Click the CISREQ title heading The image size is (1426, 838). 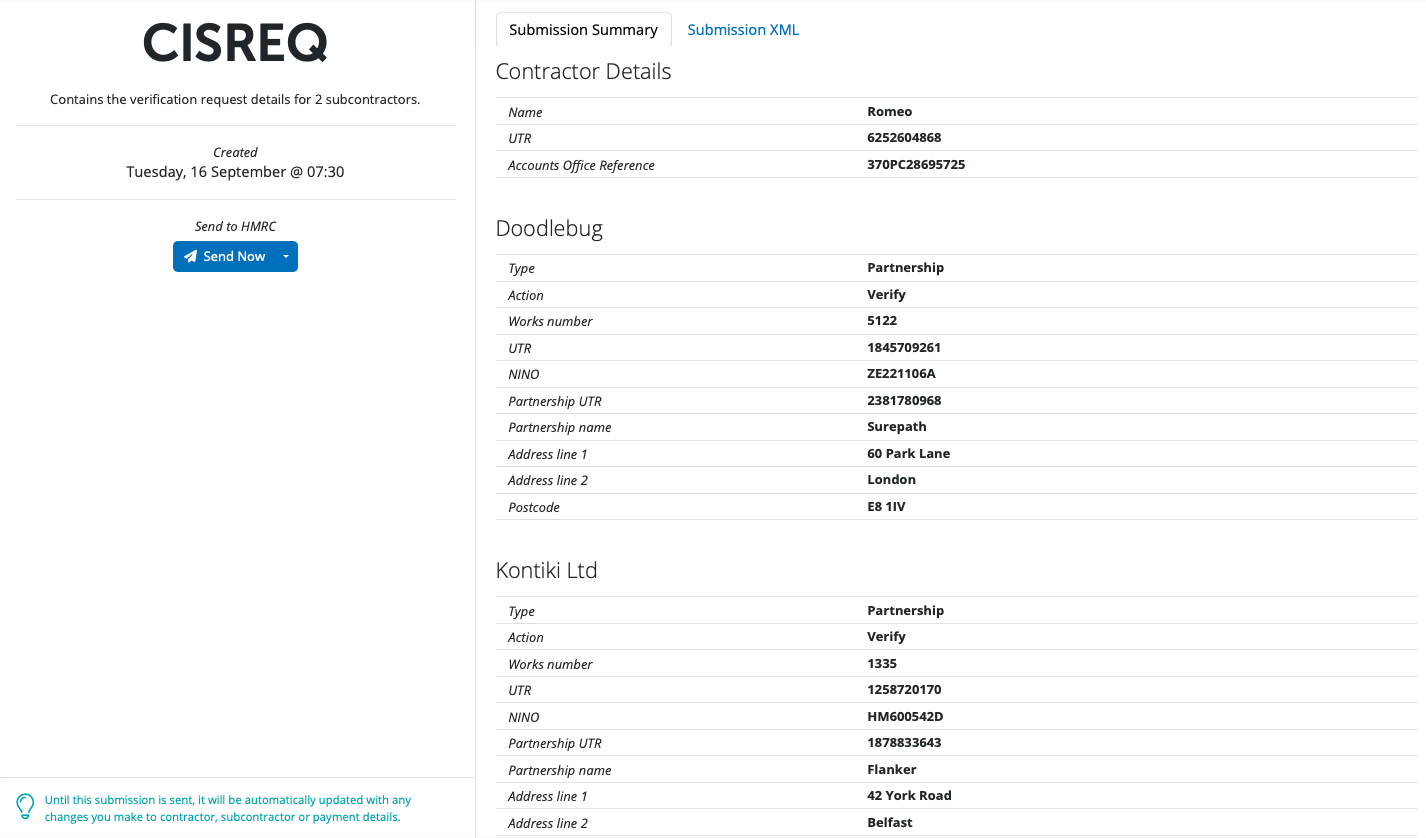(x=235, y=44)
